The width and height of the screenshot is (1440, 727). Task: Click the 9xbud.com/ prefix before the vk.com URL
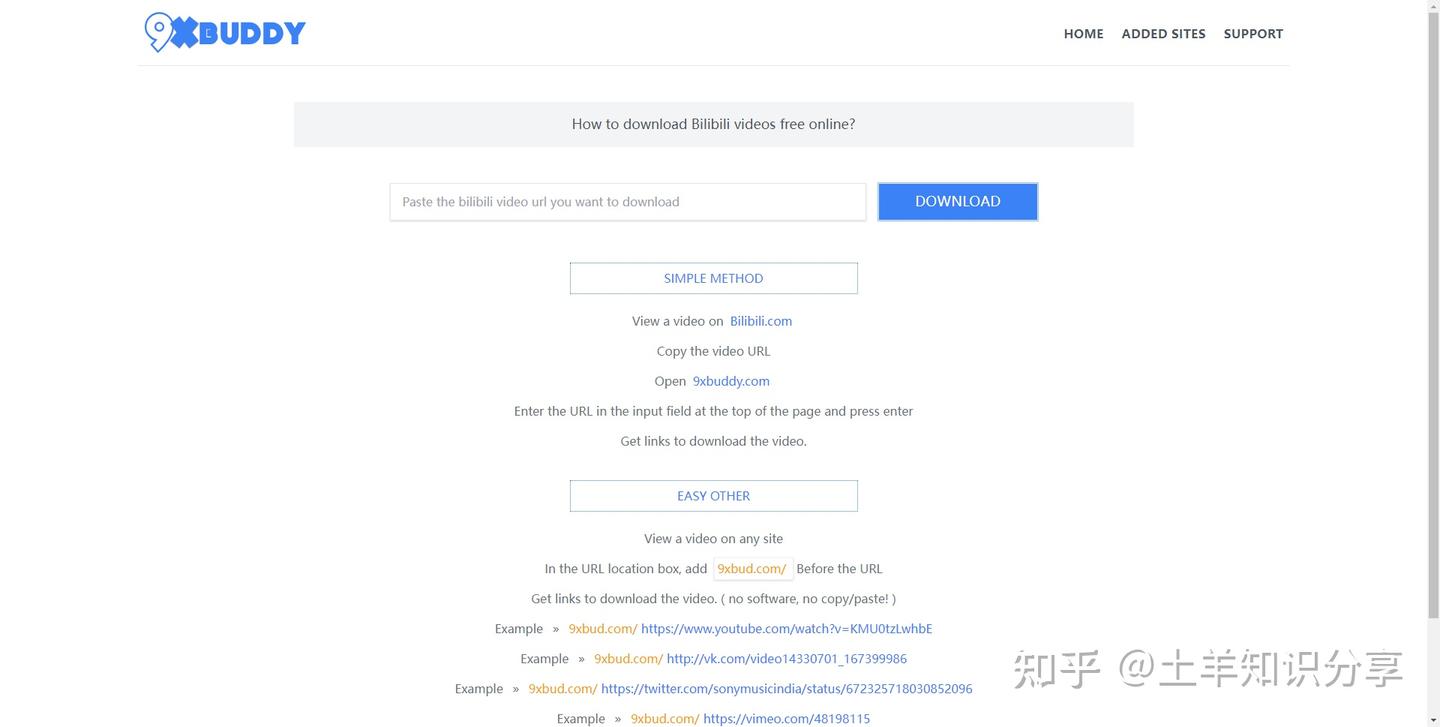629,659
